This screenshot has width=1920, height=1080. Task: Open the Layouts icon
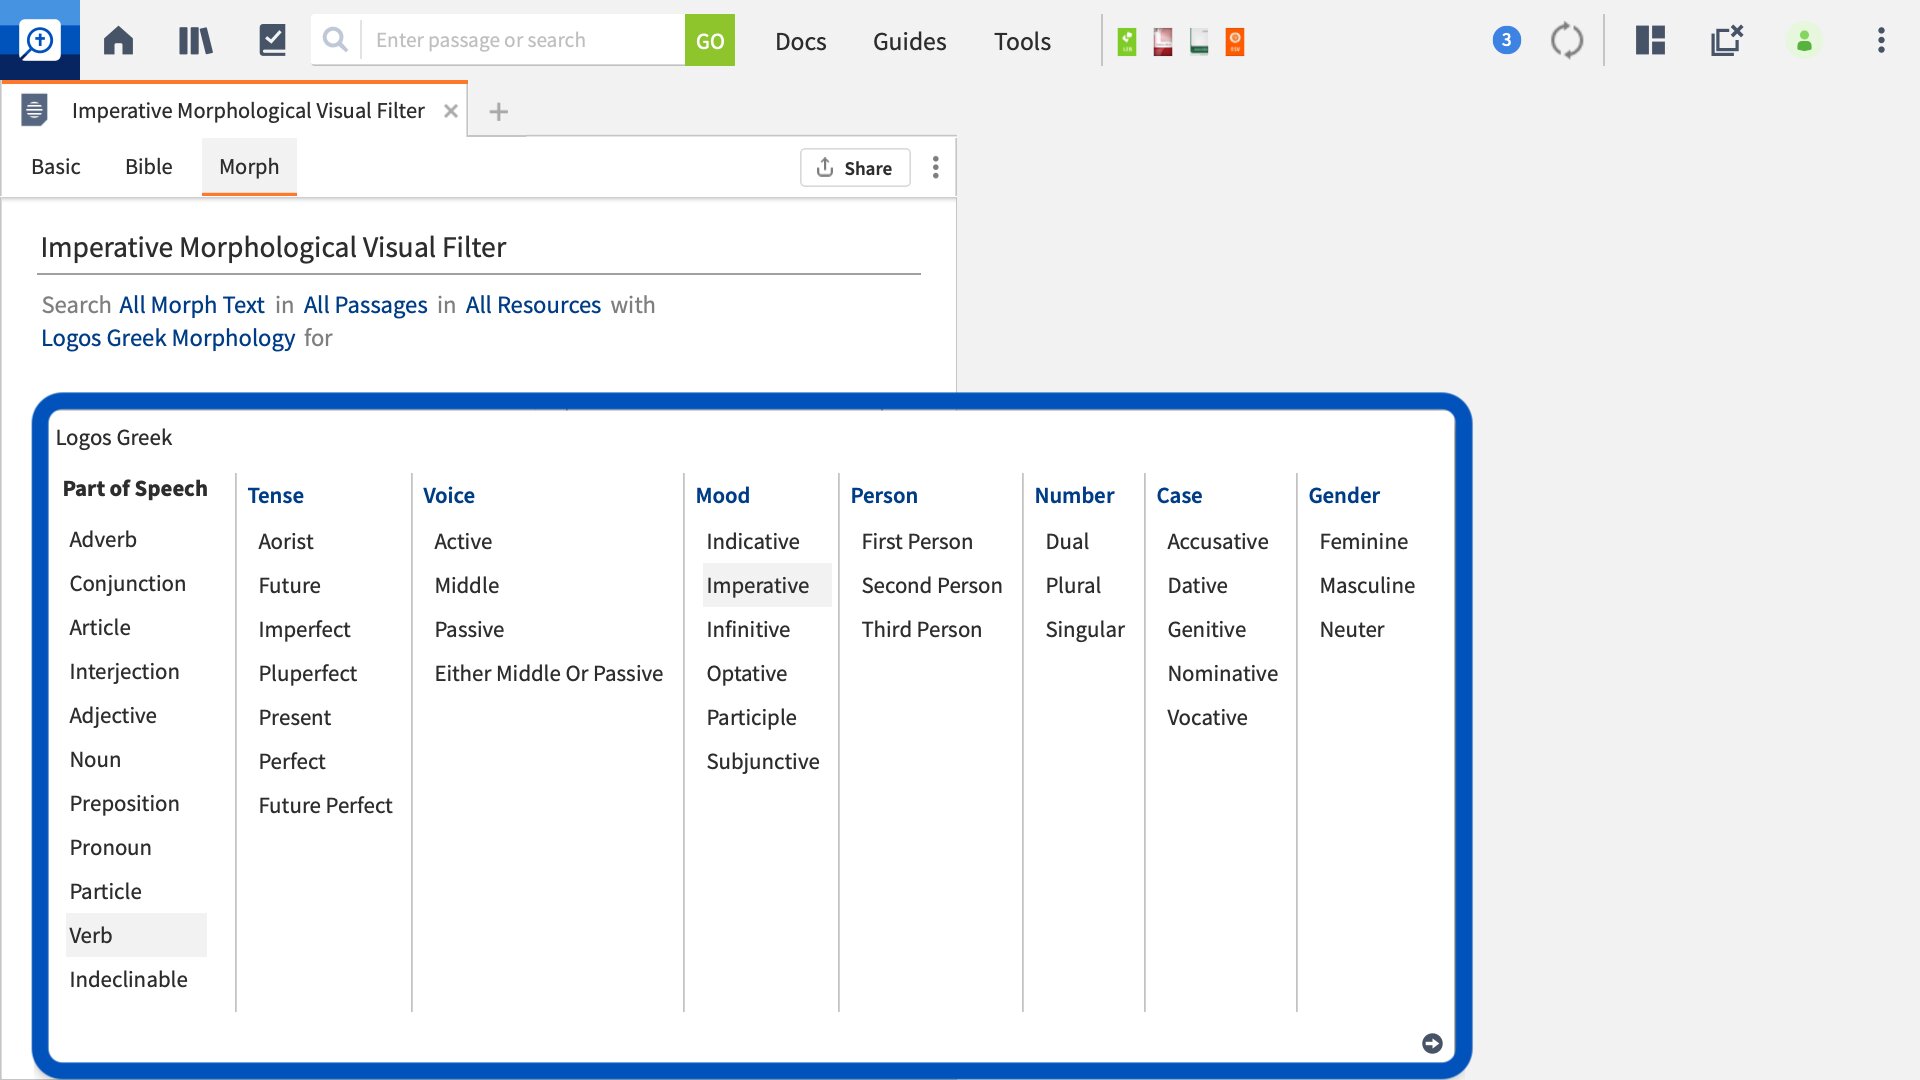[1650, 40]
